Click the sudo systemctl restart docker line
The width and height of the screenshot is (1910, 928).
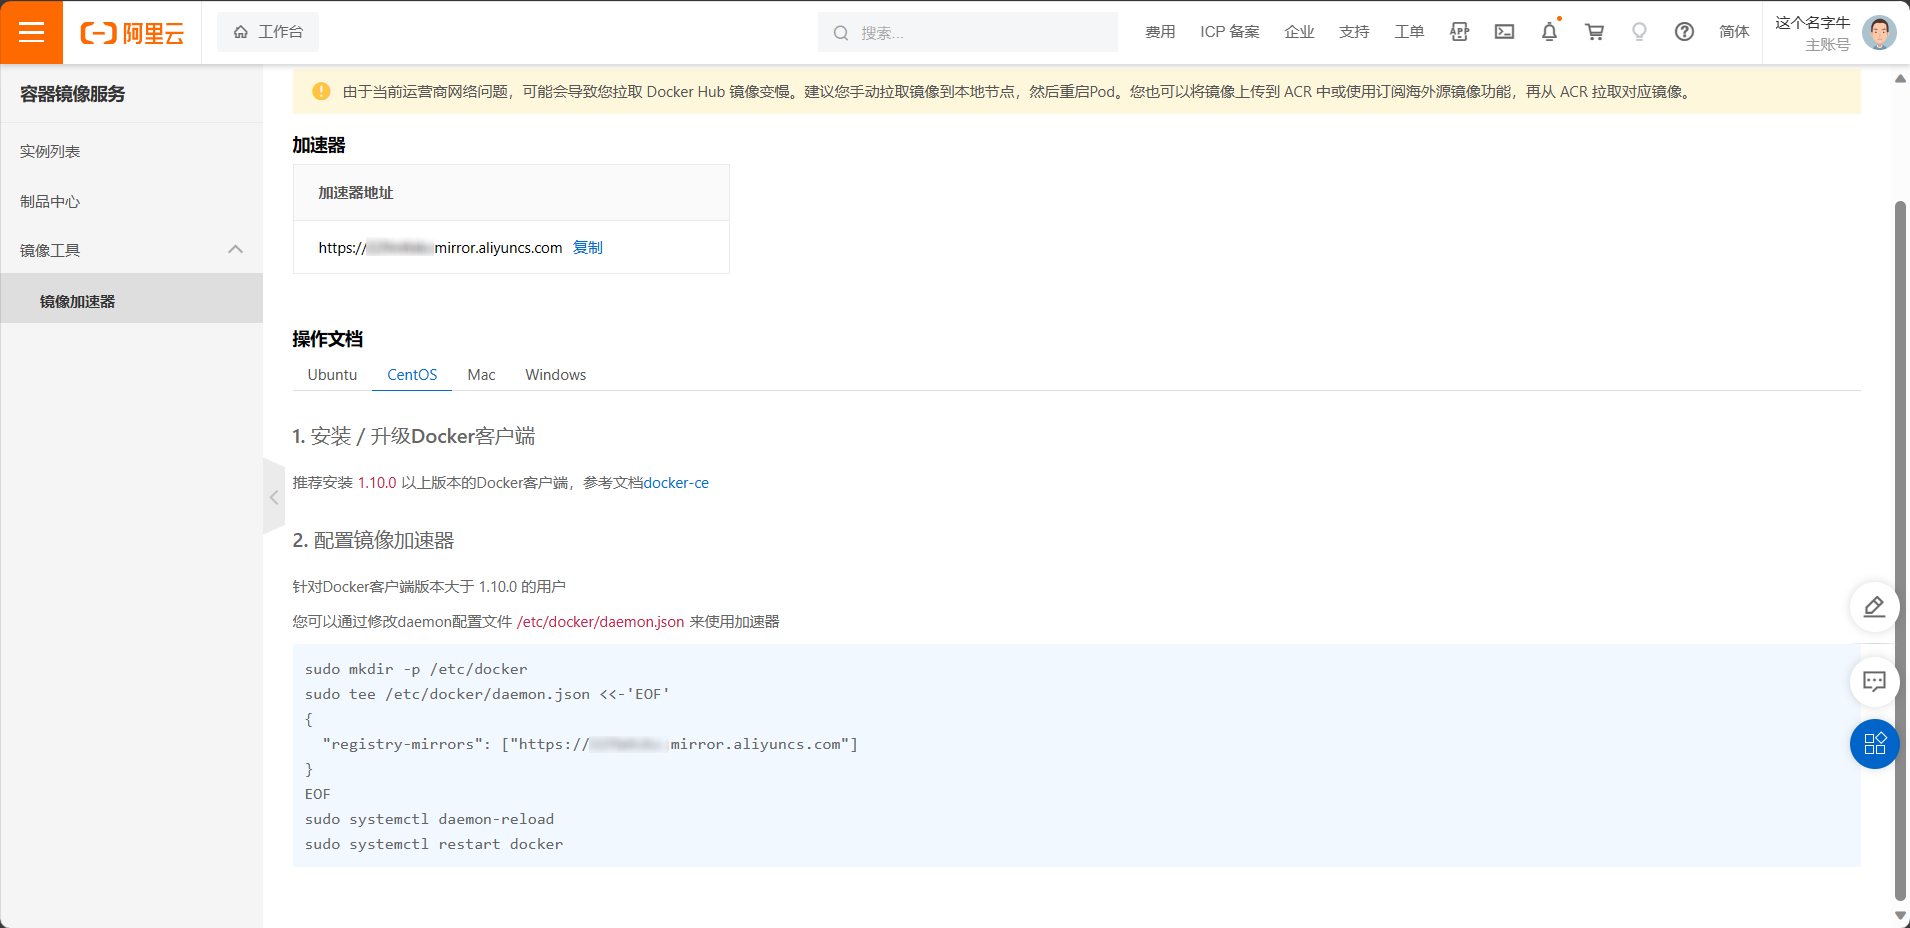(434, 844)
